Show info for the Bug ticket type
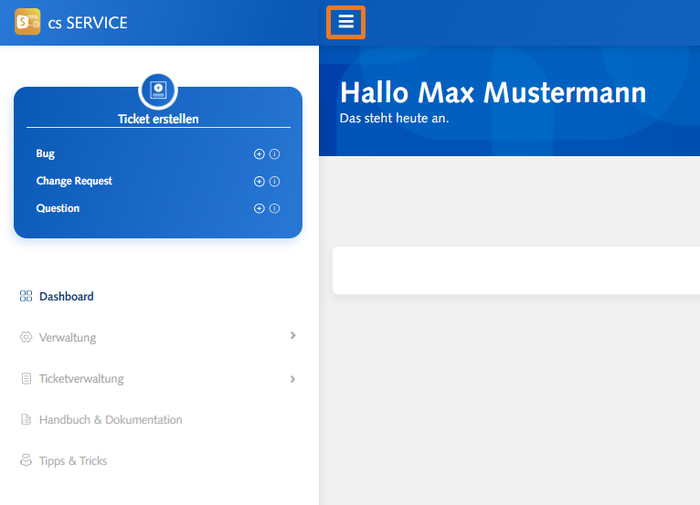 [x=274, y=154]
